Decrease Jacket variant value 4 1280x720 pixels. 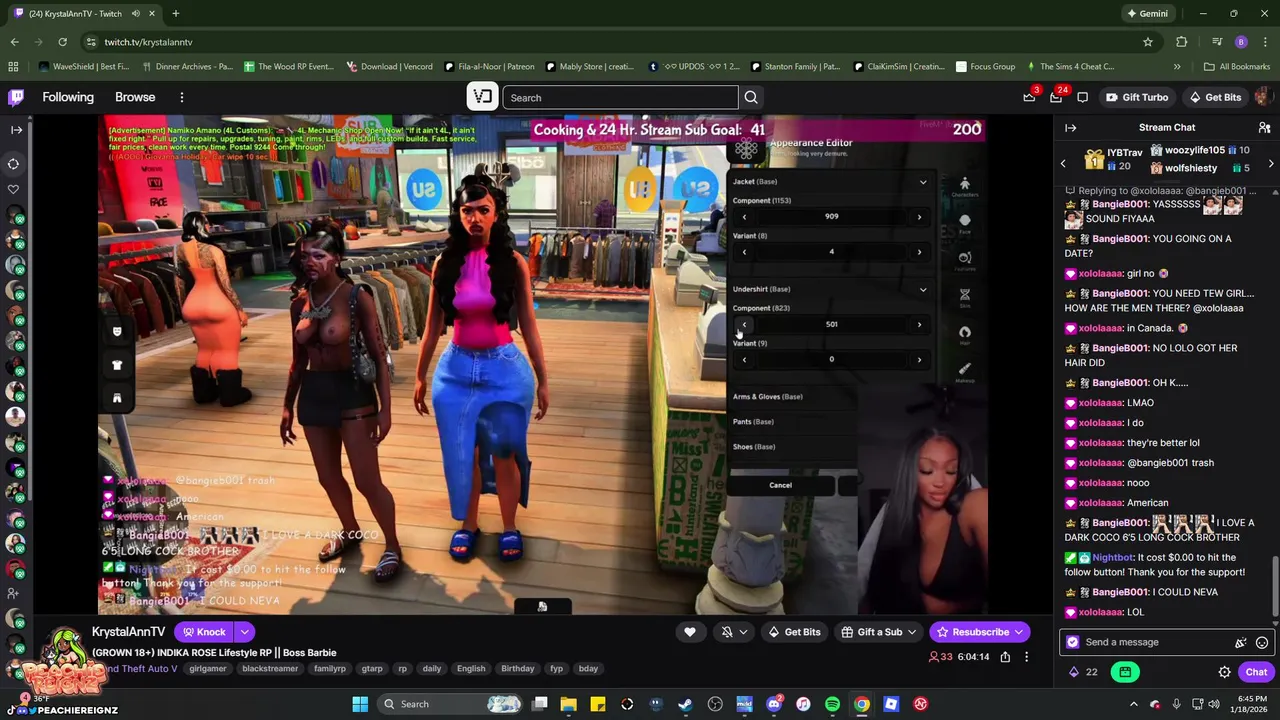744,252
